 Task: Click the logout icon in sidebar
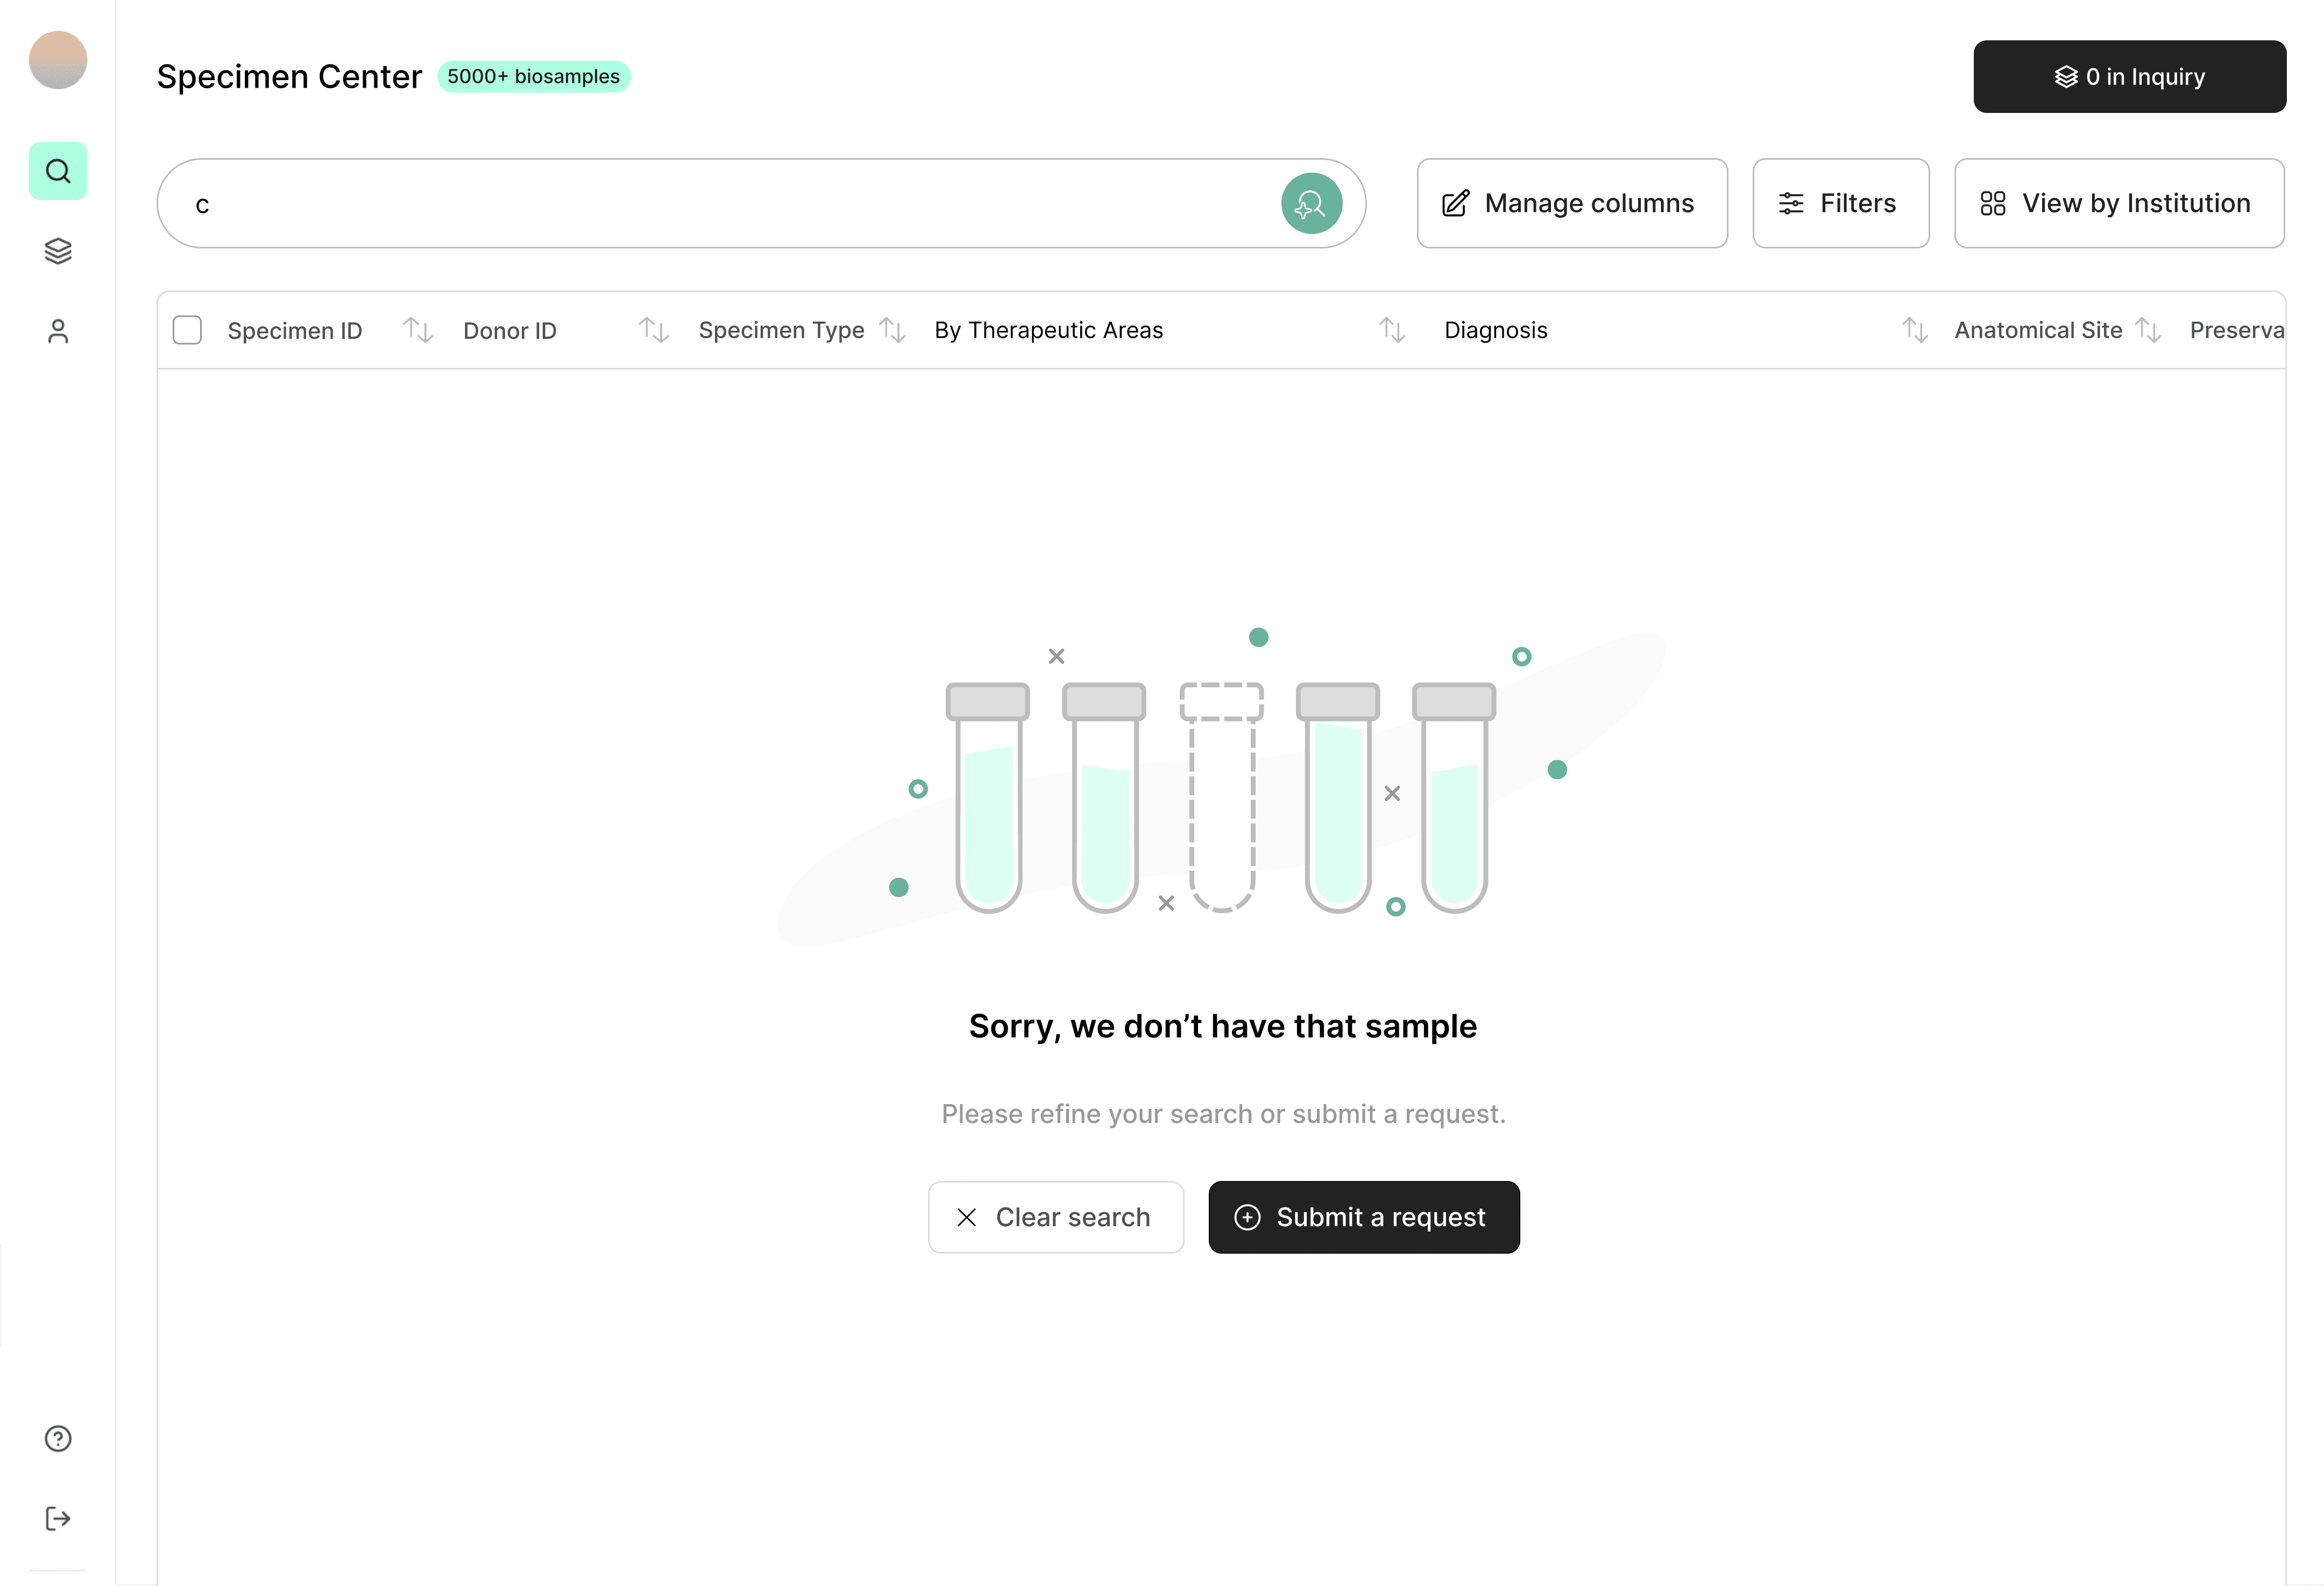click(58, 1518)
